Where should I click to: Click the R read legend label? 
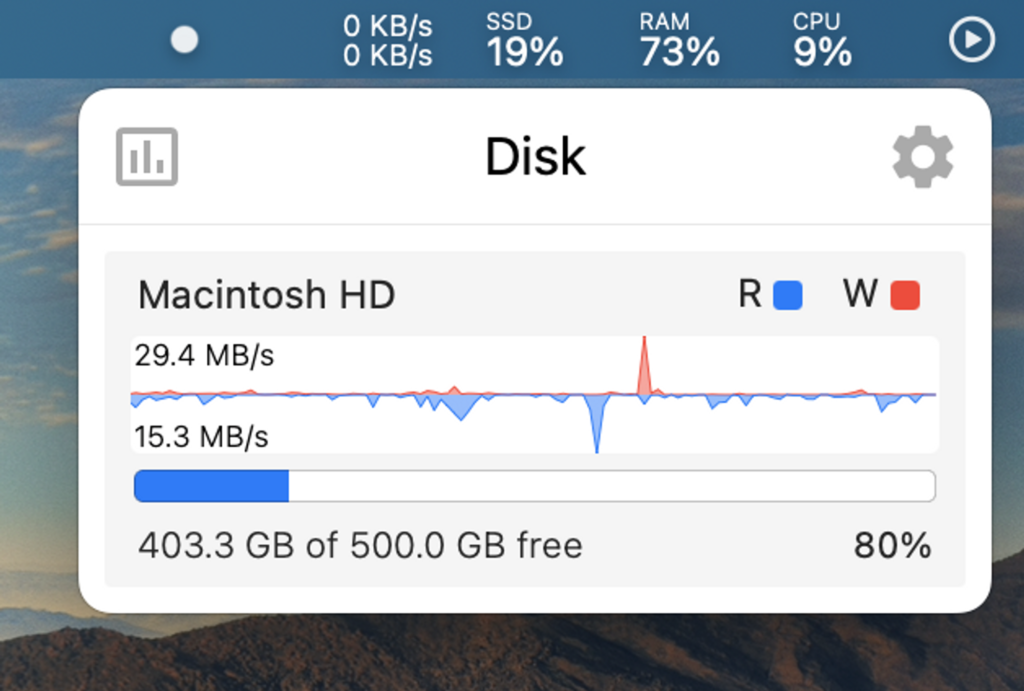coord(750,295)
